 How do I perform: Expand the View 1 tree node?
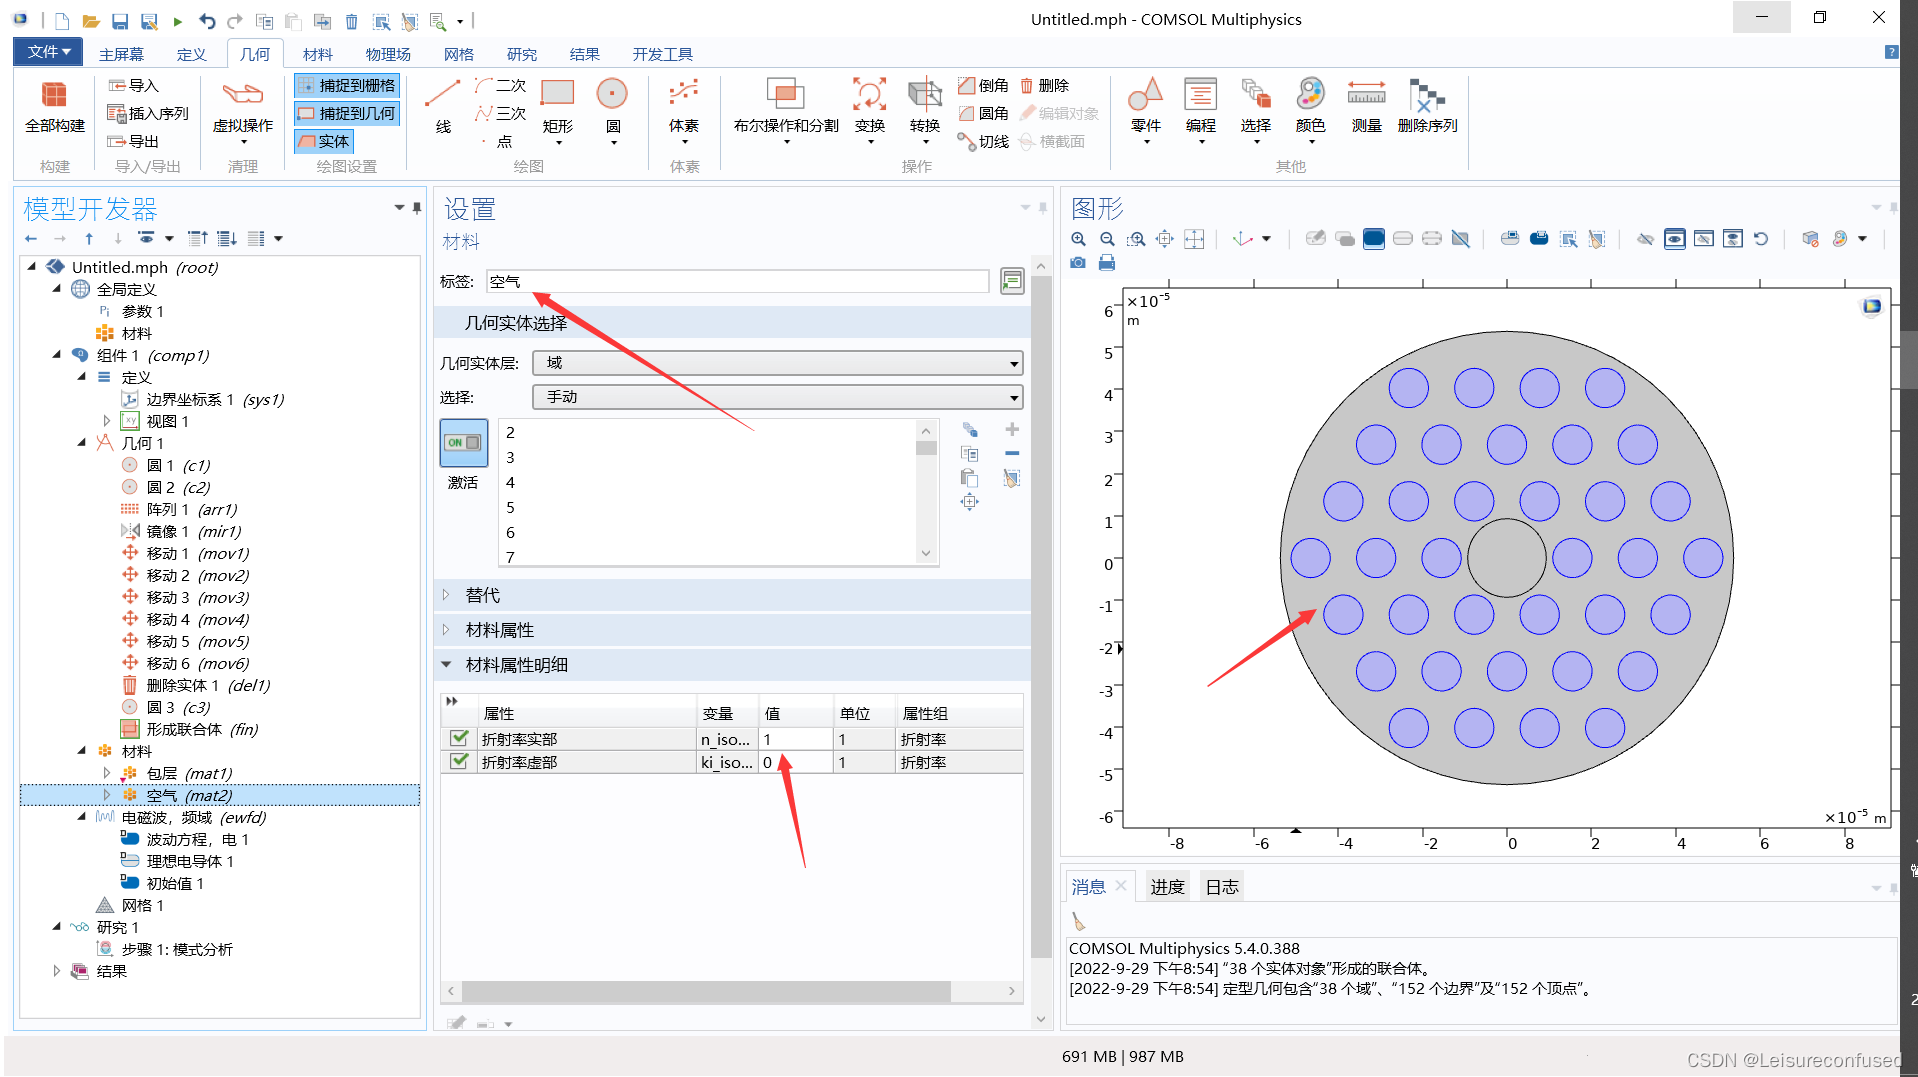tap(106, 421)
